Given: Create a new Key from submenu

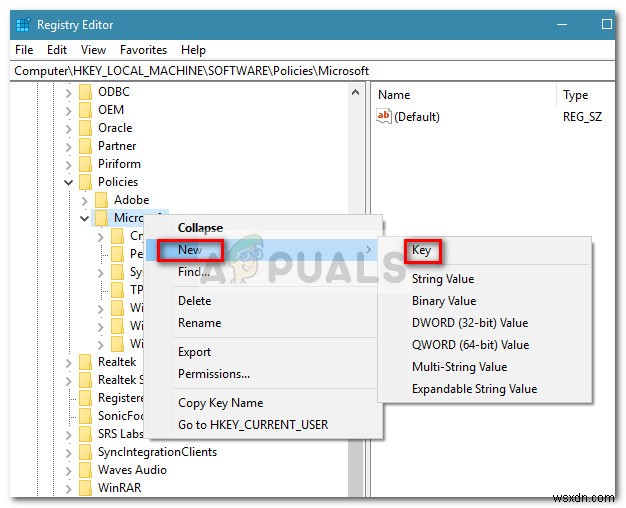Looking at the screenshot, I should coord(484,250).
